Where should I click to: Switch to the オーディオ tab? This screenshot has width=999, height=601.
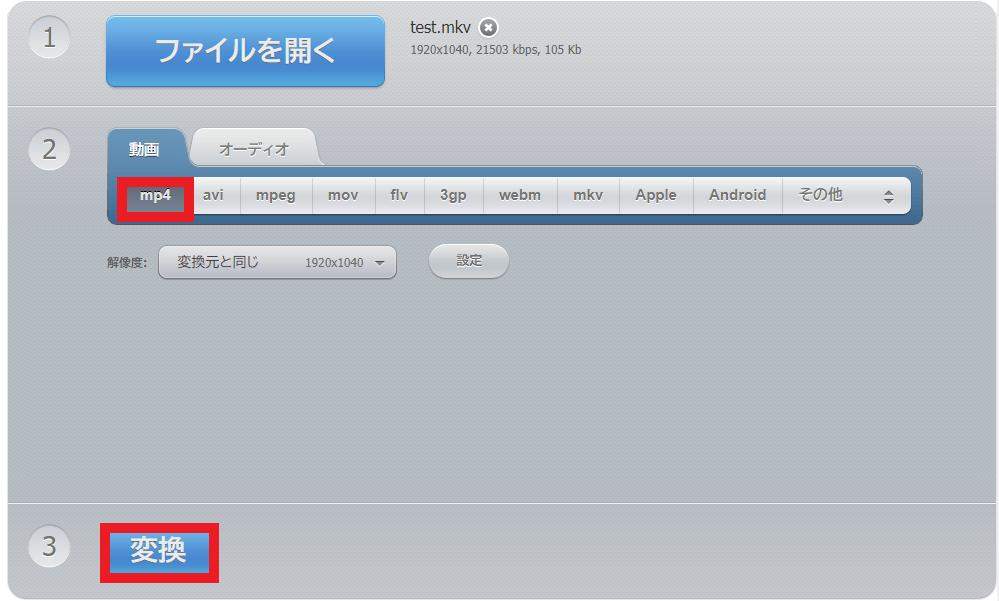[254, 149]
